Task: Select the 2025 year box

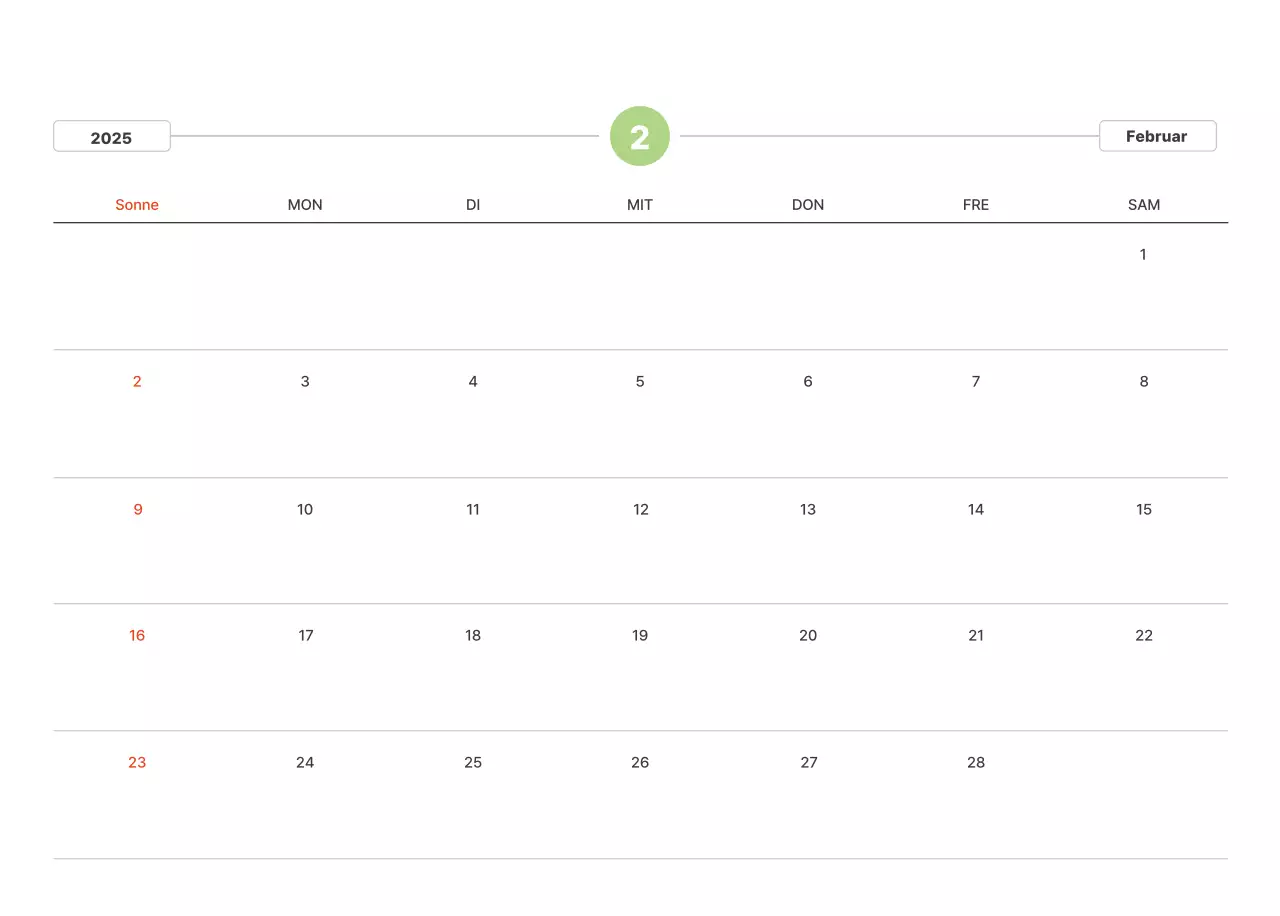Action: (x=112, y=137)
